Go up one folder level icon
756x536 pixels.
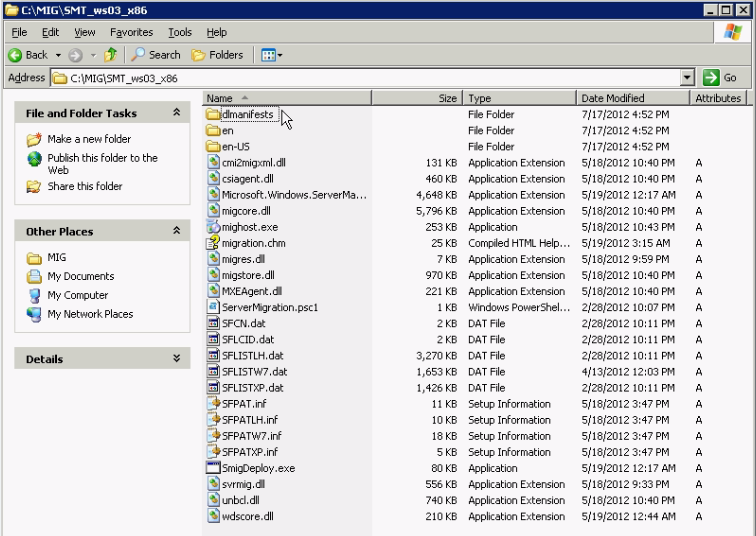111,55
